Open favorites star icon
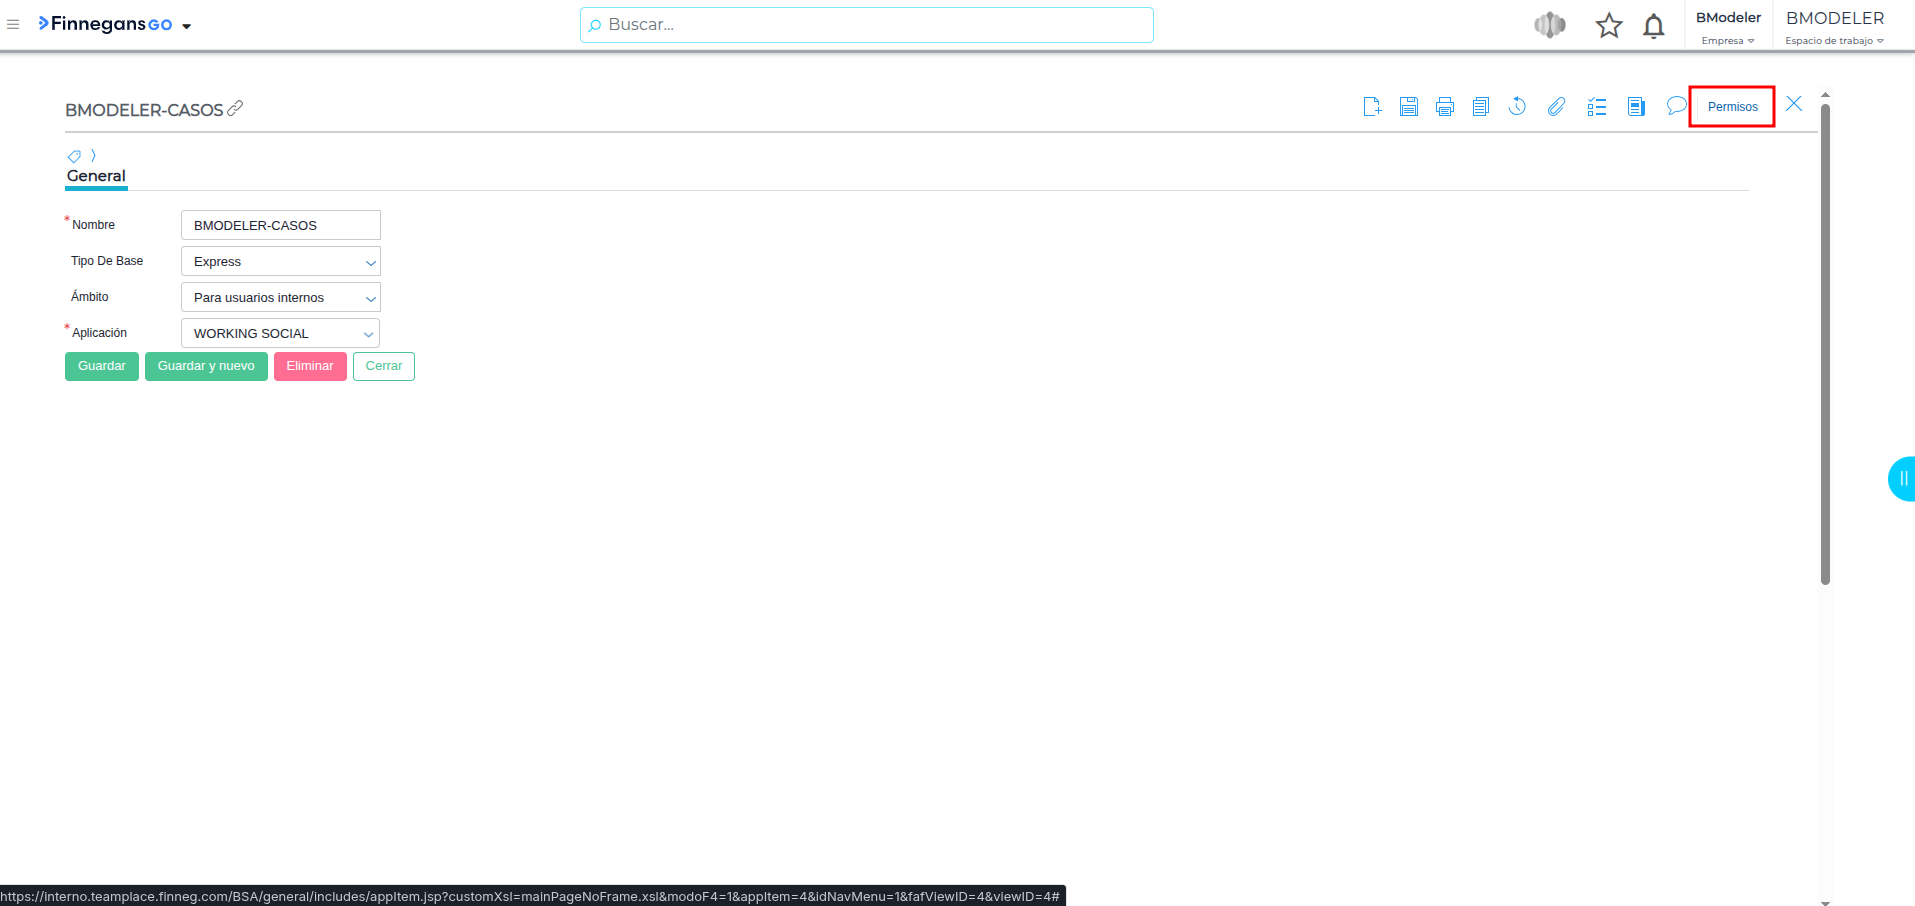Viewport: 1915px width, 906px height. coord(1609,25)
